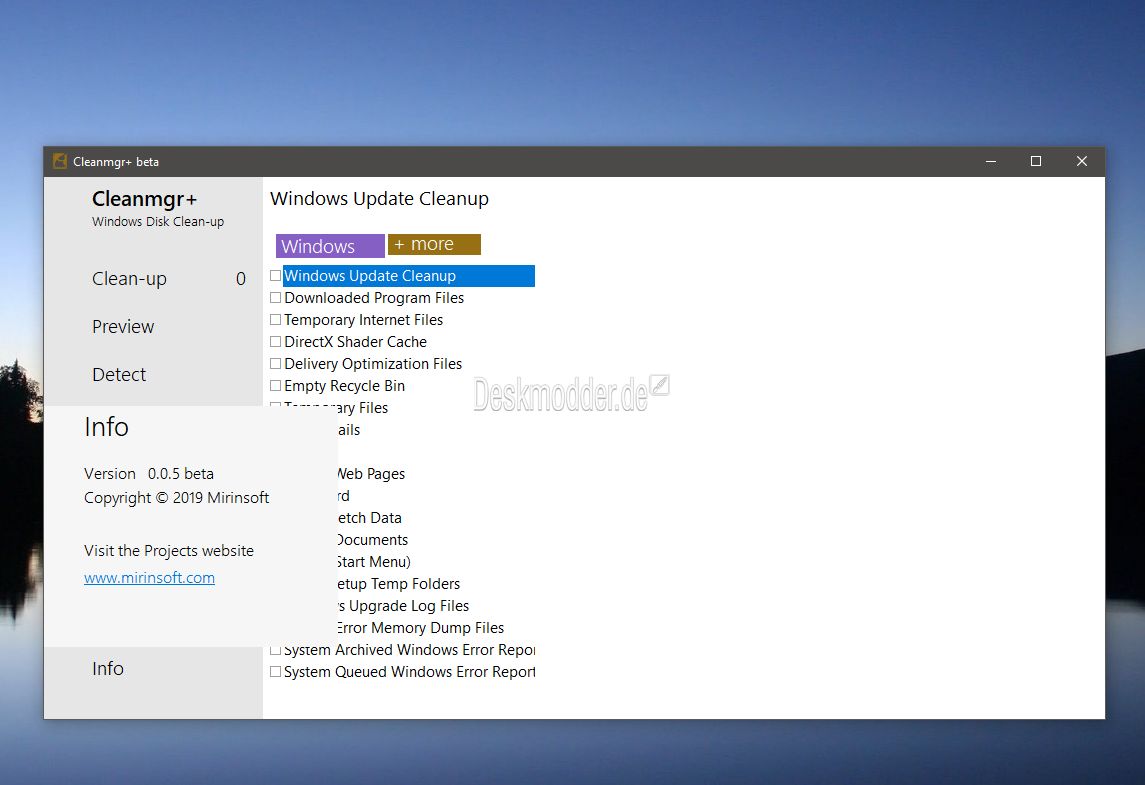Select Clean-up in the sidebar
1145x785 pixels.
129,279
